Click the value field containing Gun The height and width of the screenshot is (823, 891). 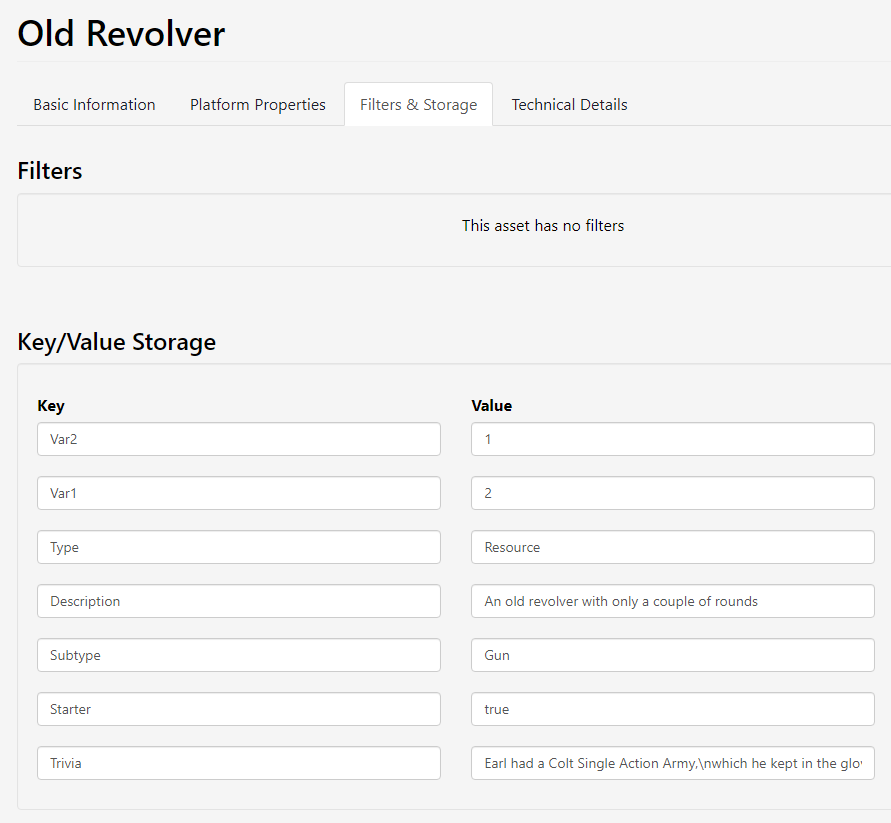point(672,655)
